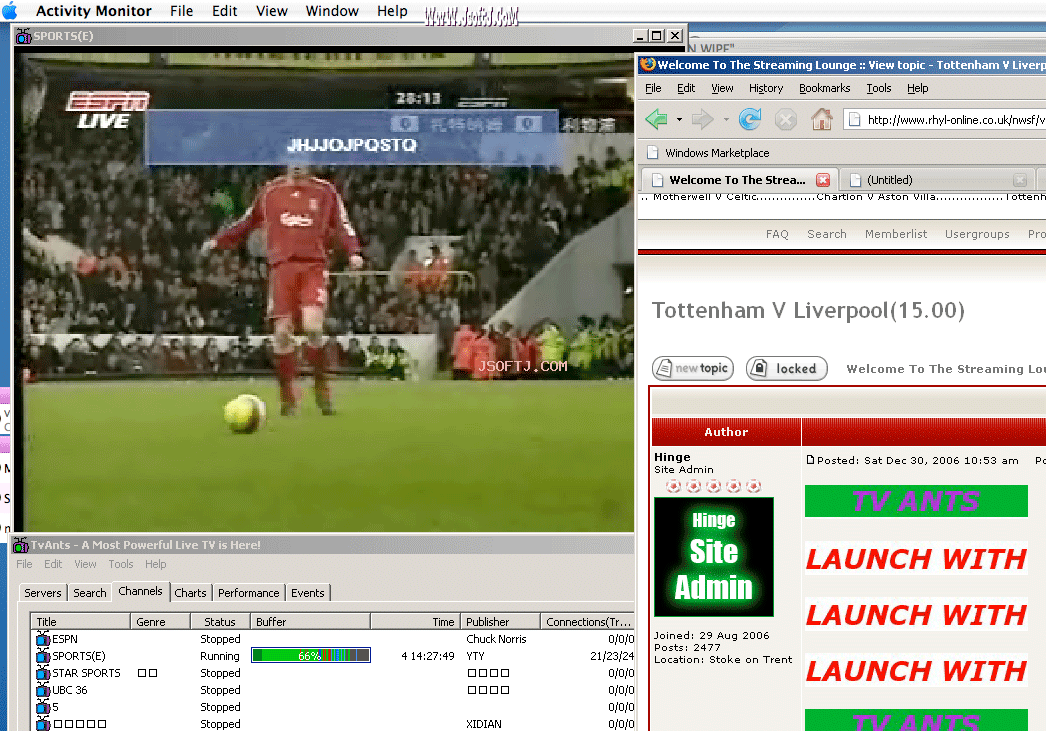Minimize the SPORTS(E) video window
This screenshot has width=1046, height=731.
coord(640,35)
